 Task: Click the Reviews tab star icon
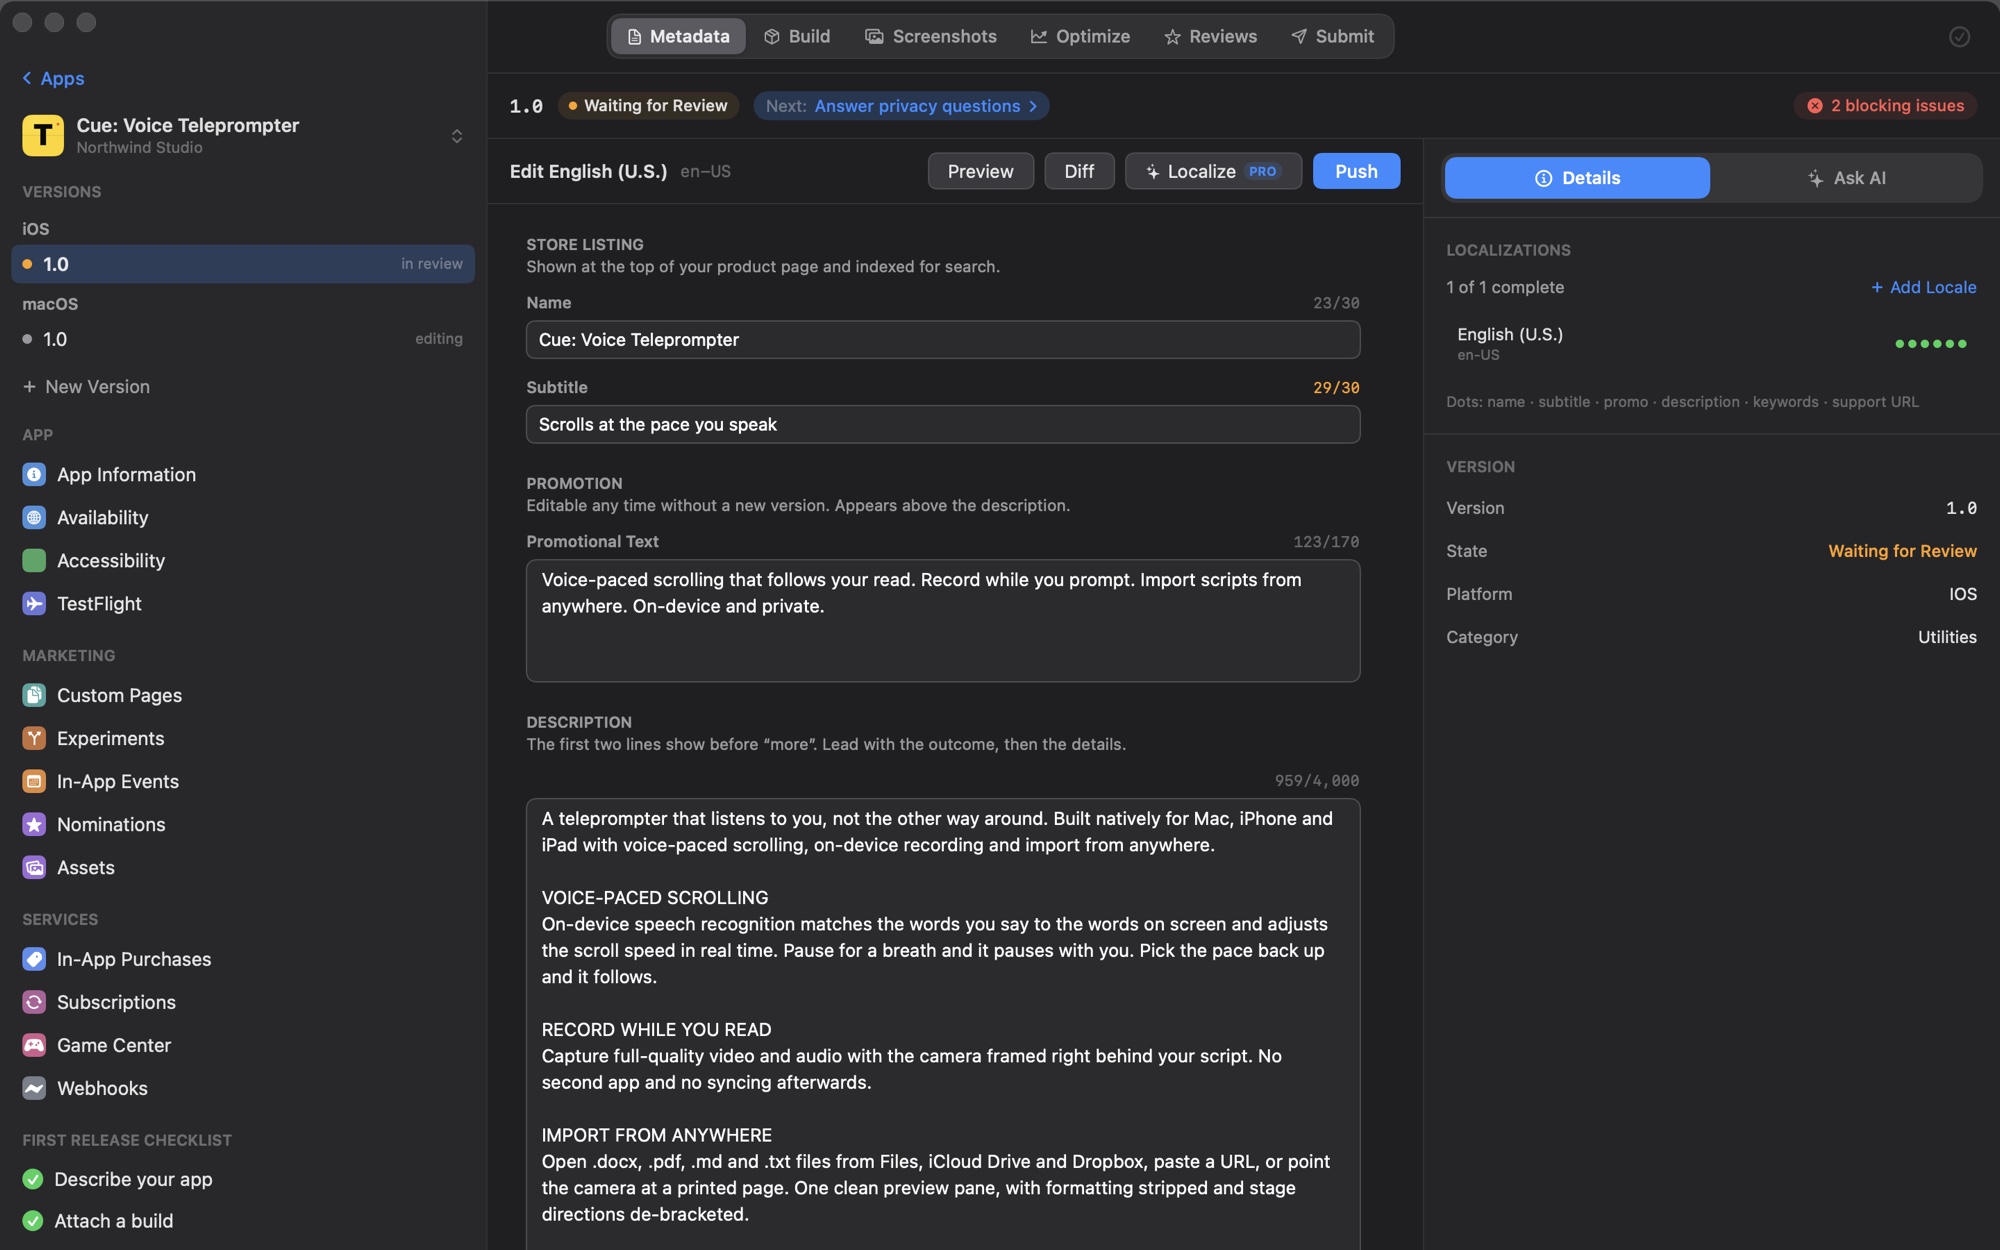[1172, 36]
